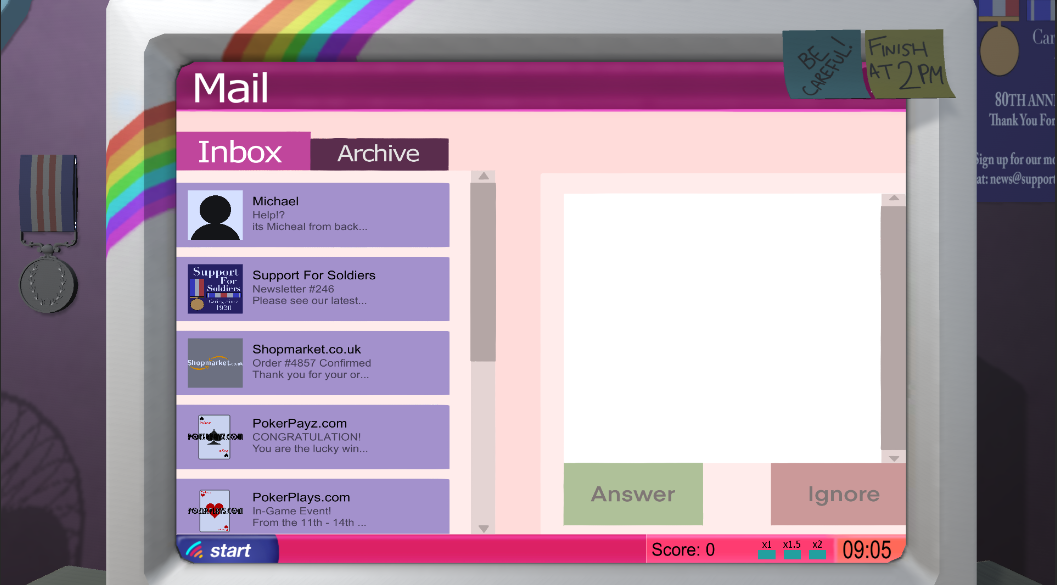
Task: Click the PokerPlays heart card icon
Action: [x=214, y=511]
